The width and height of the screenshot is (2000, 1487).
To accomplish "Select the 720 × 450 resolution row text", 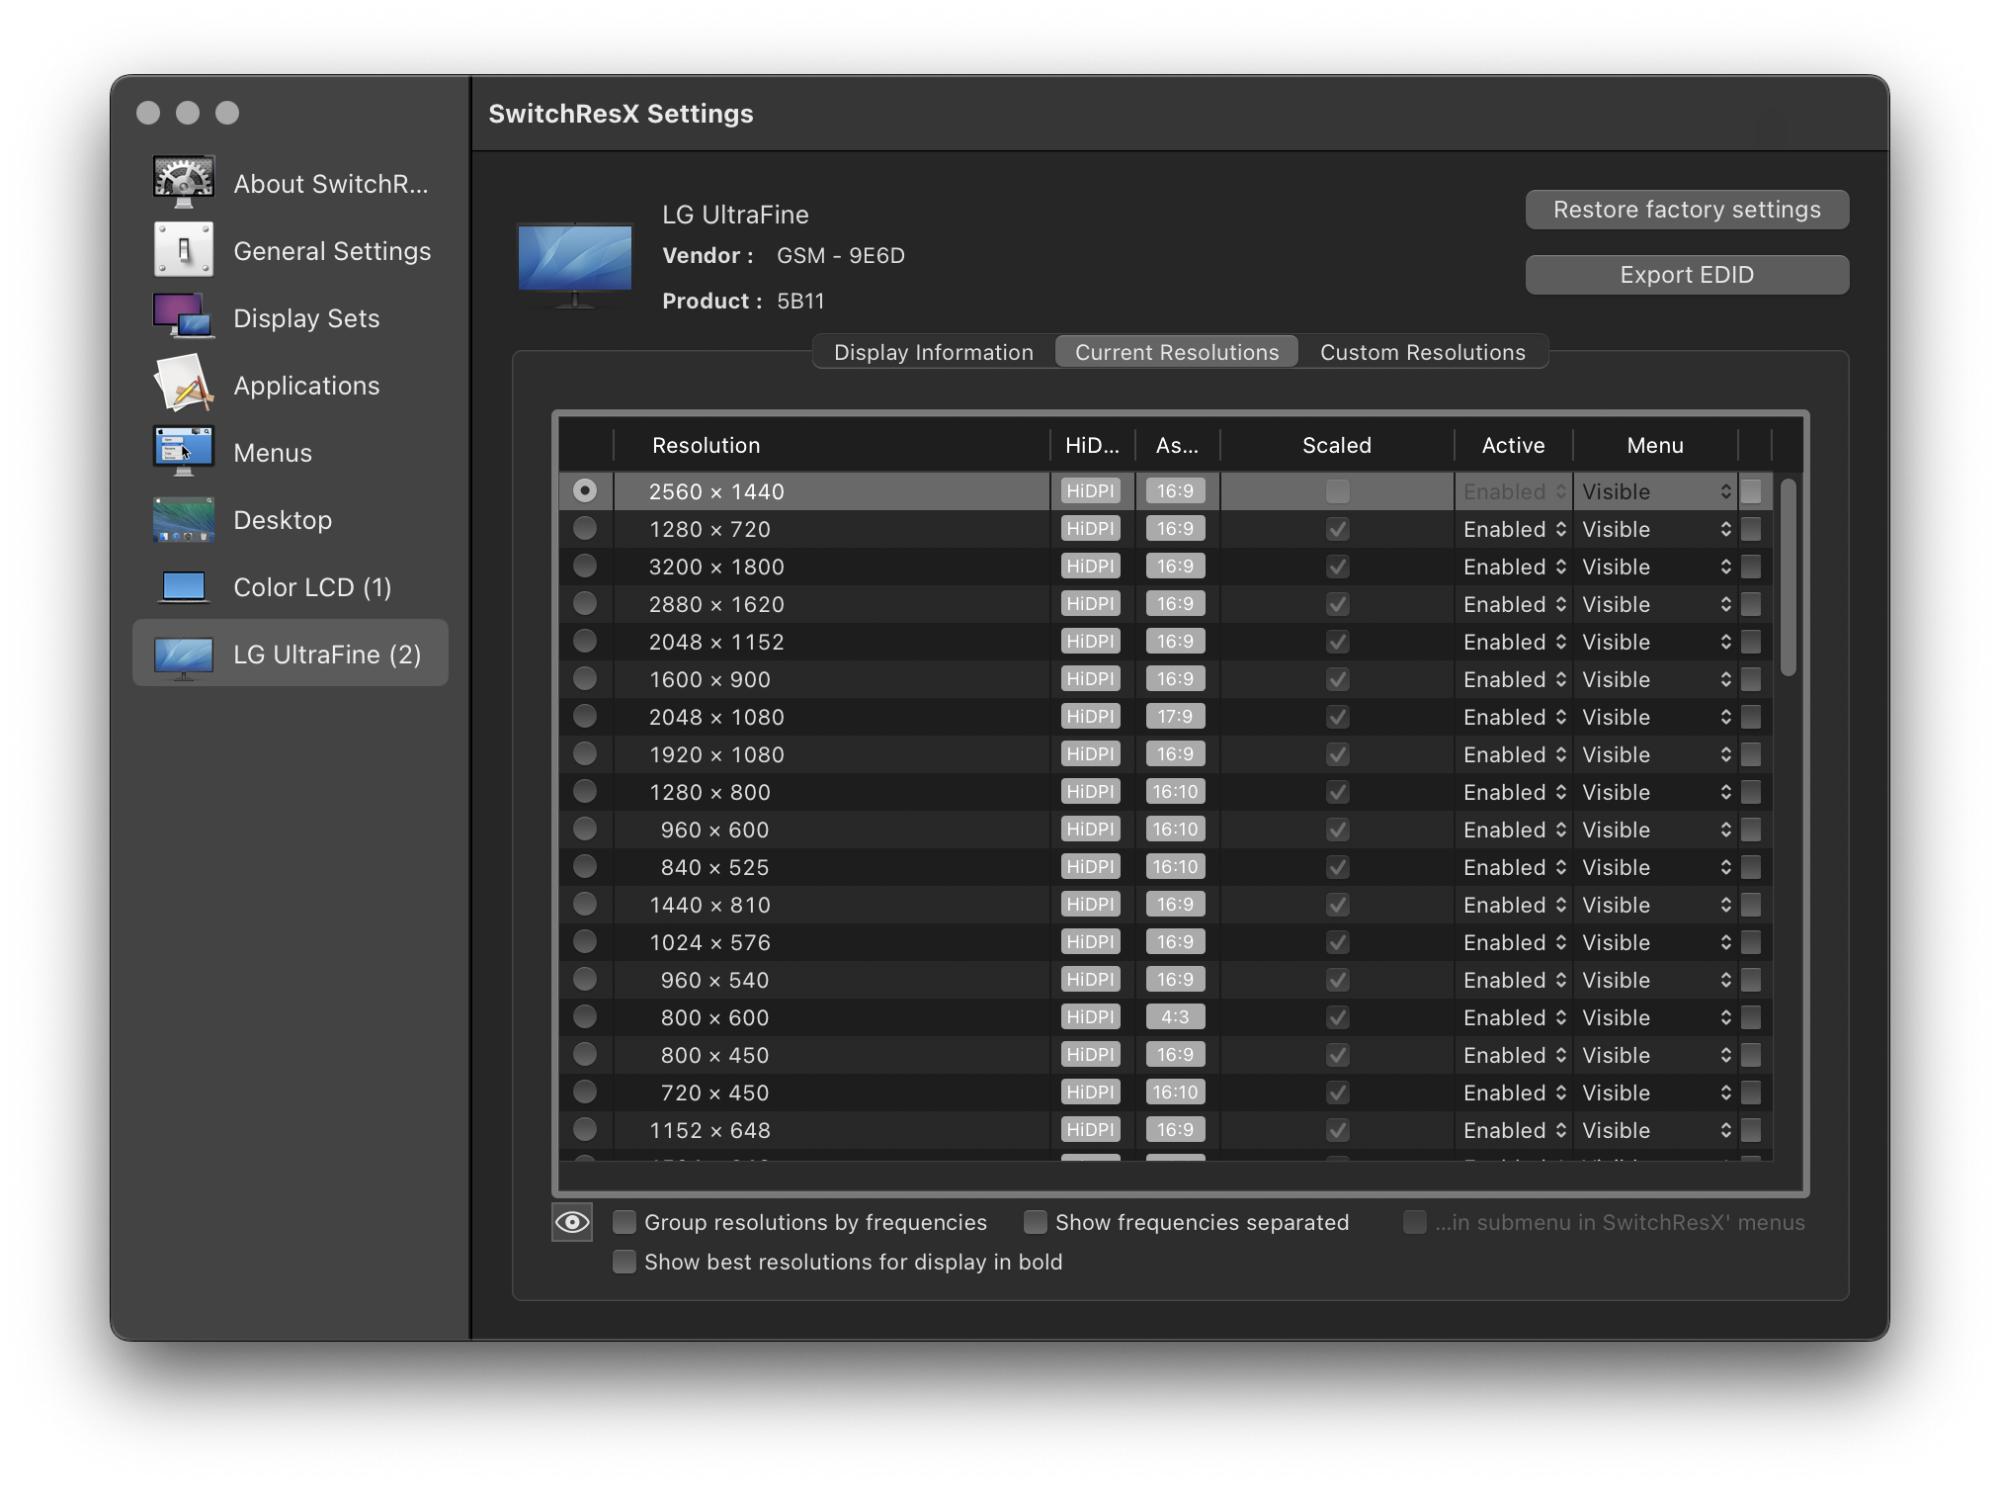I will pos(714,1093).
